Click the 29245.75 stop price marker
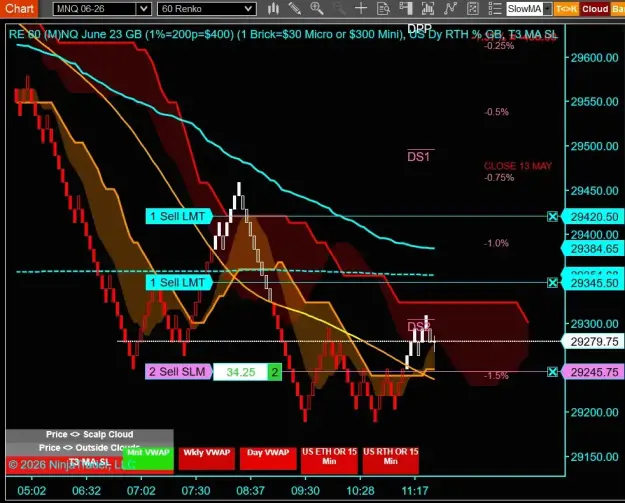Screen dimensions: 625x503 [x=593, y=372]
